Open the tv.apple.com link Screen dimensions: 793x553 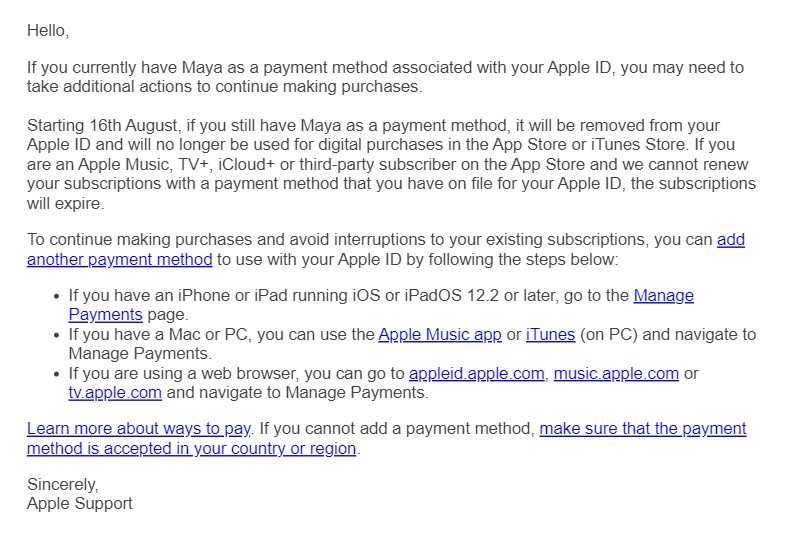(115, 393)
